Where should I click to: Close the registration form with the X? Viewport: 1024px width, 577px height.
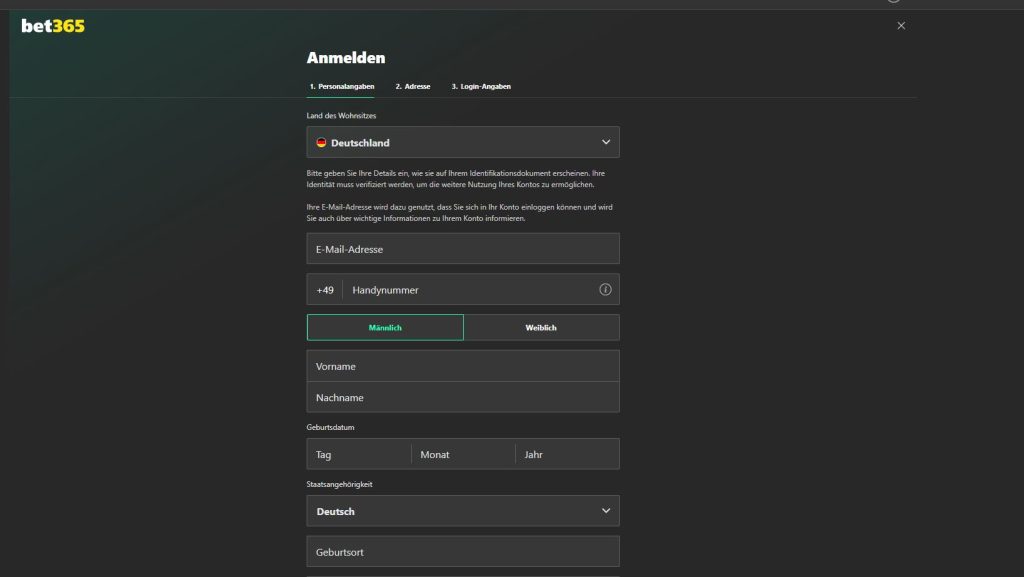901,26
